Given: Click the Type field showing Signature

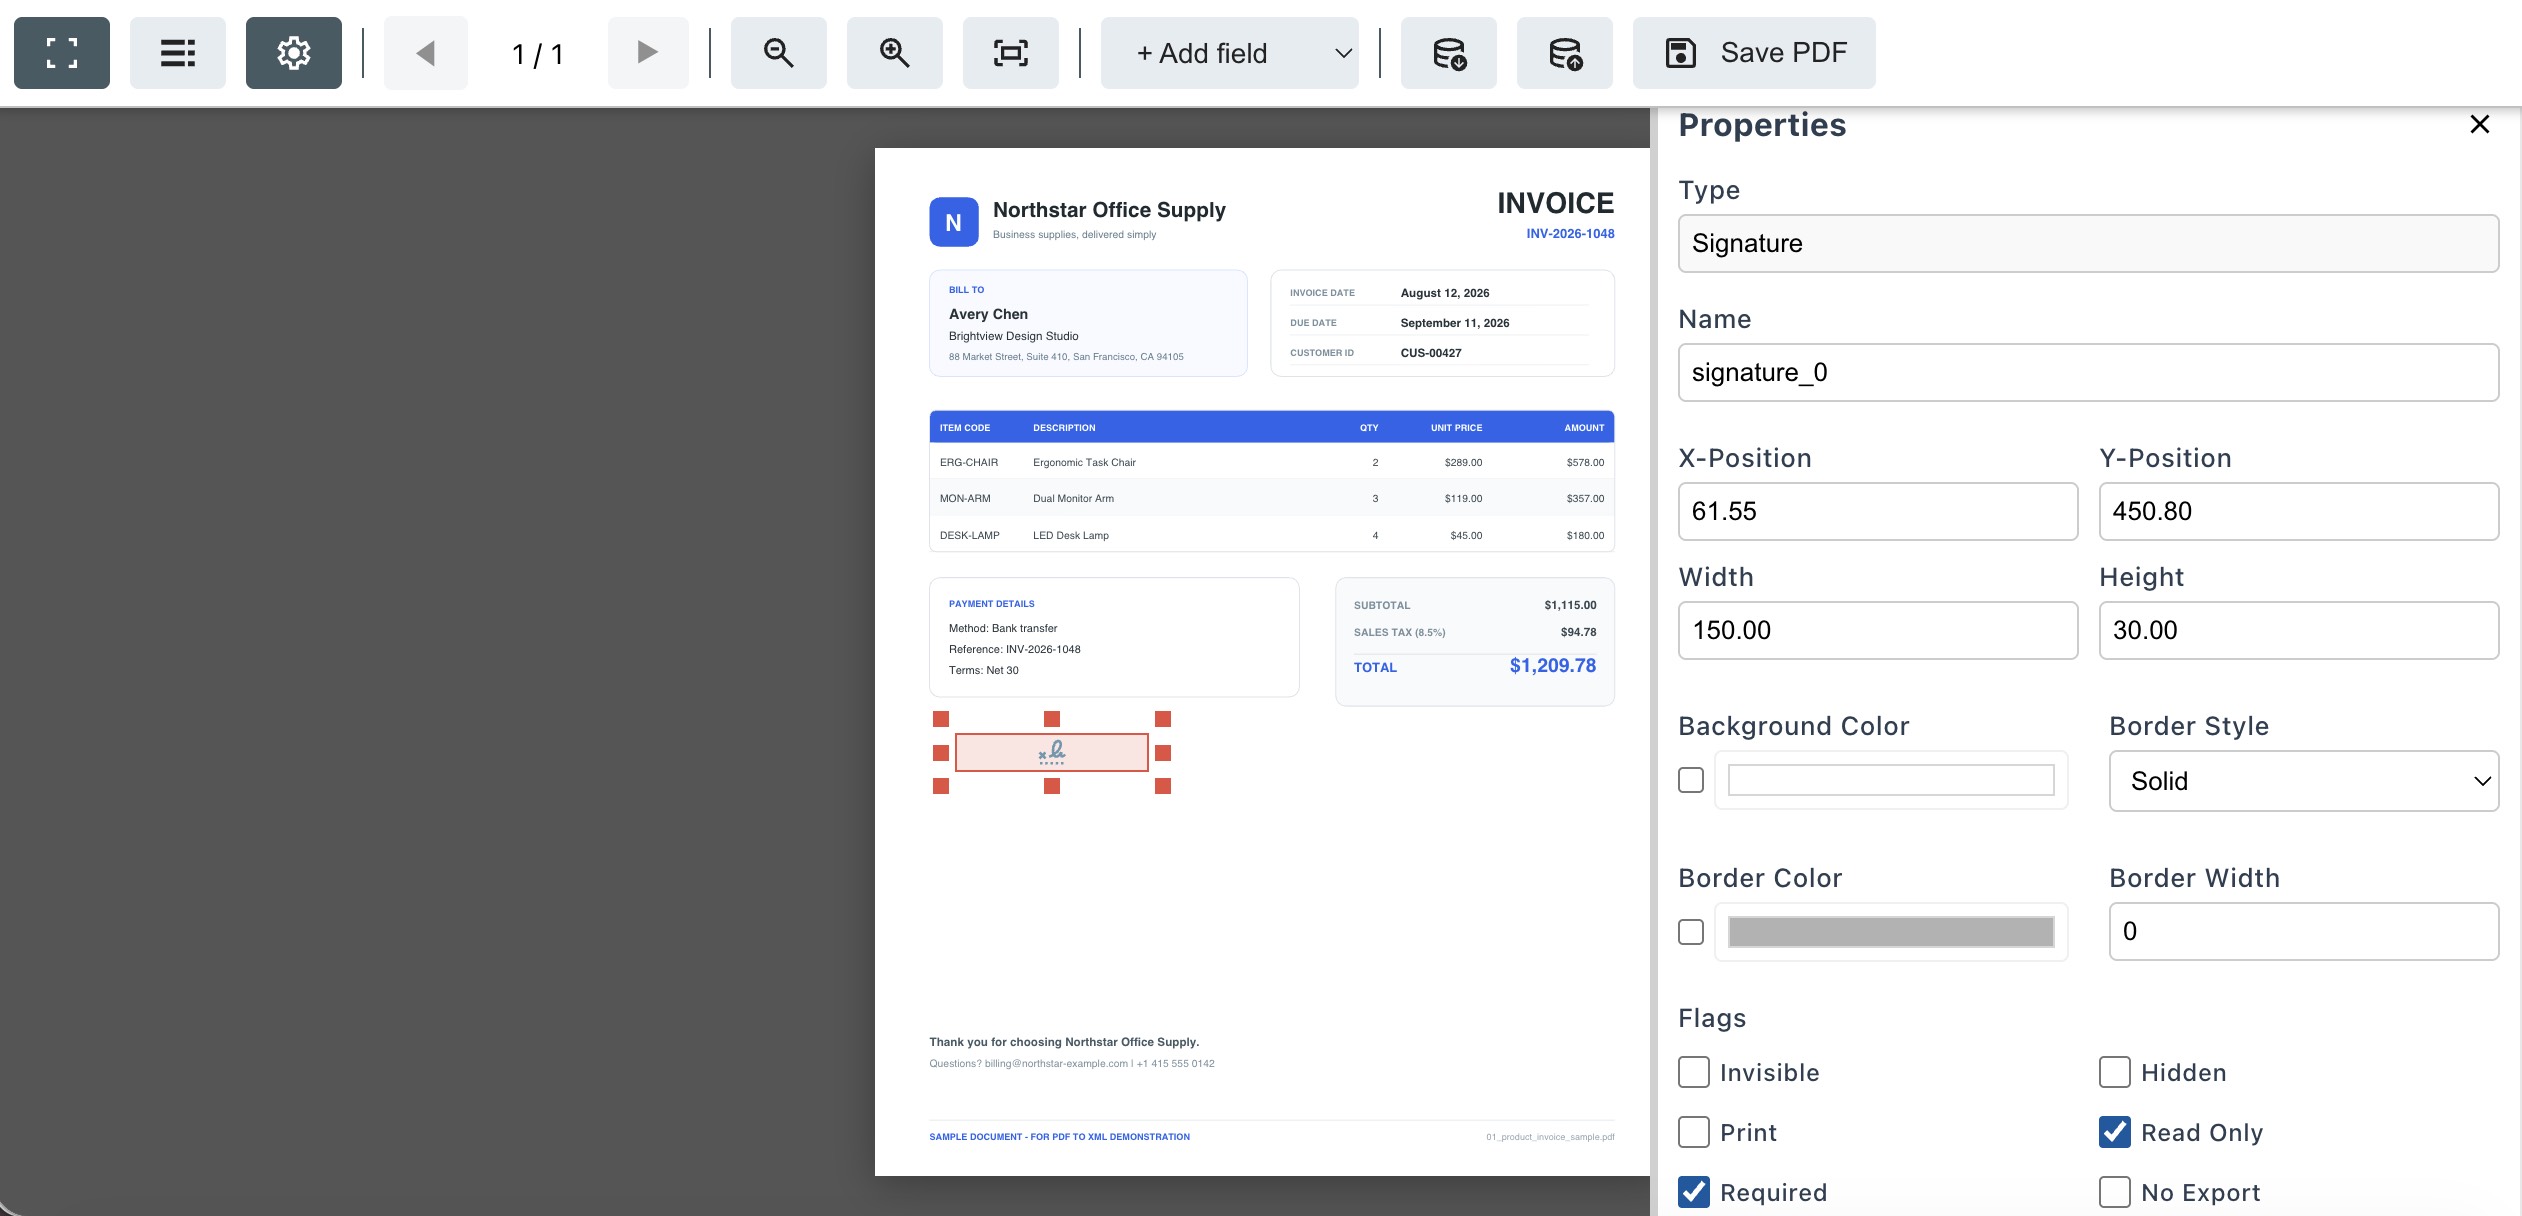Looking at the screenshot, I should point(2089,244).
